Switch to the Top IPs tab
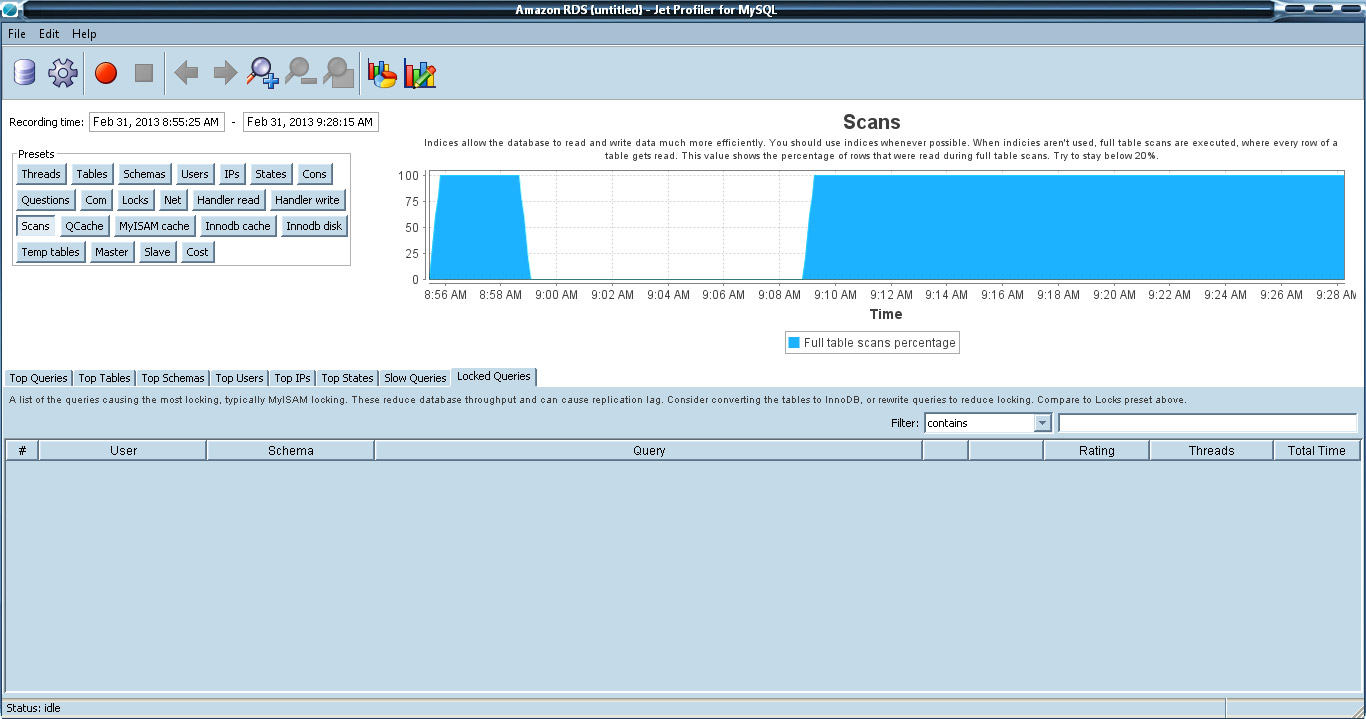The width and height of the screenshot is (1366, 719). [292, 378]
